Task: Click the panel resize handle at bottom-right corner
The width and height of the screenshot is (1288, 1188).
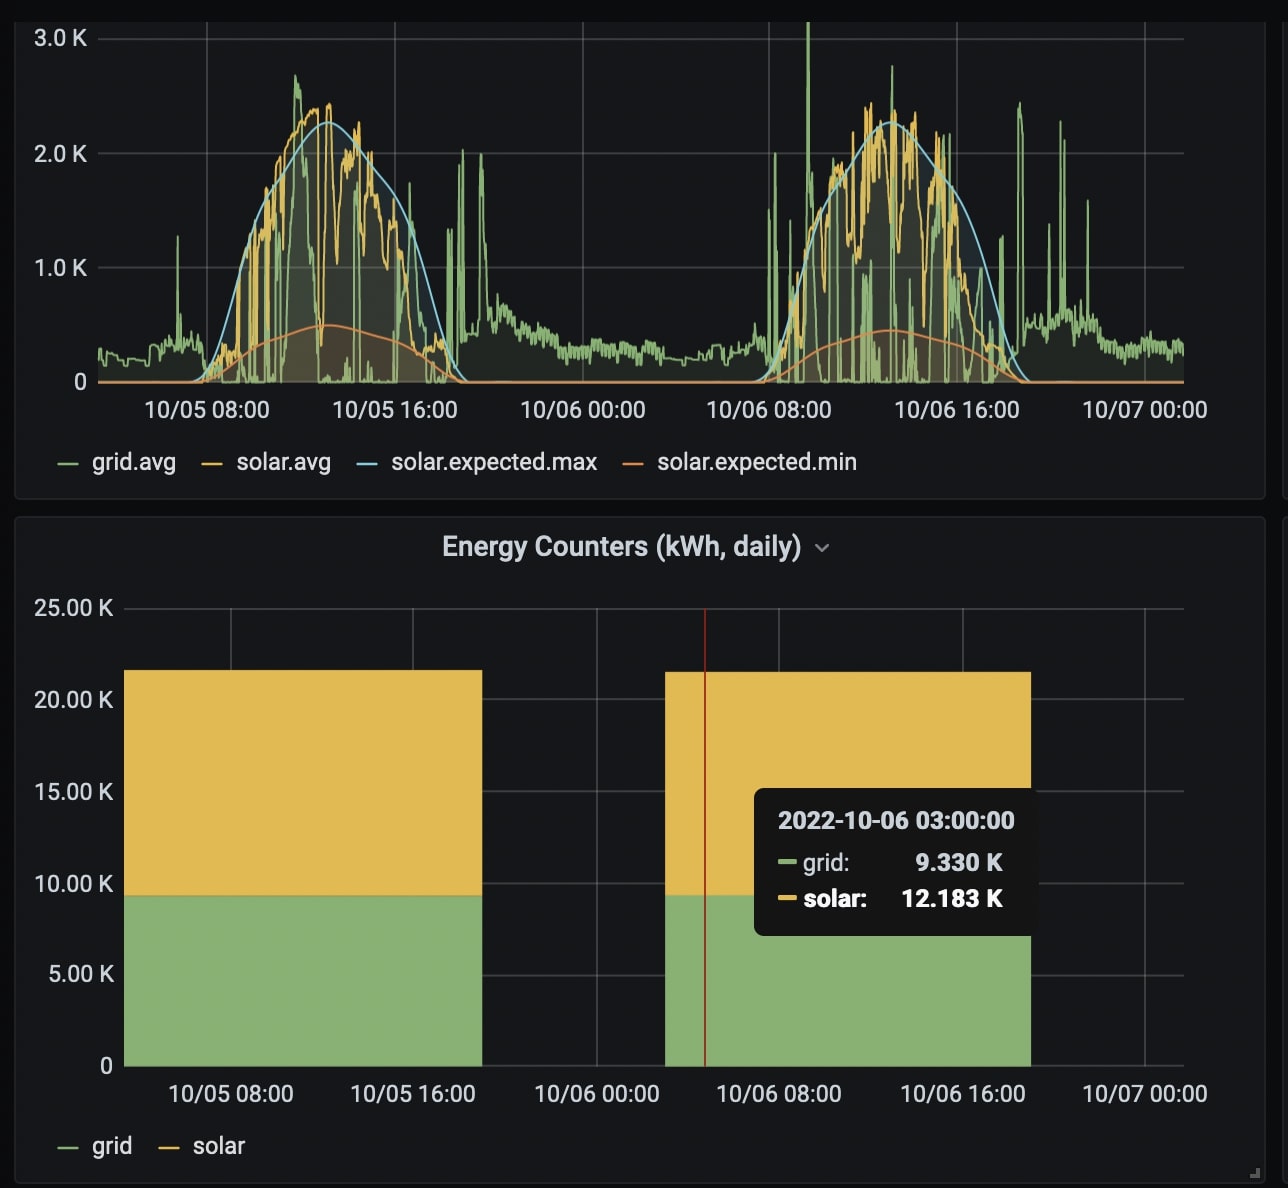Action: [1255, 1173]
